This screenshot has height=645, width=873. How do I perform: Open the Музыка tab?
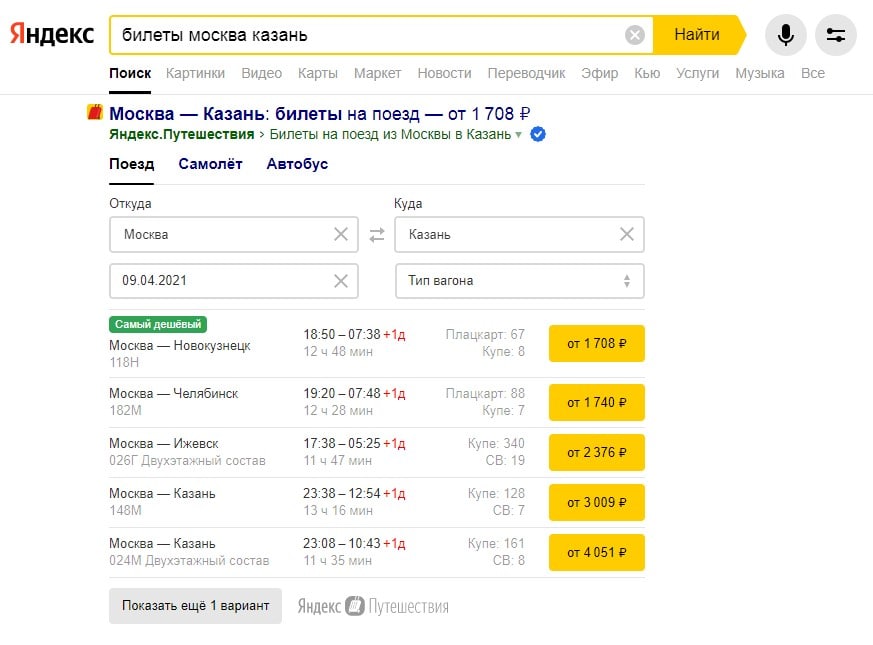760,73
